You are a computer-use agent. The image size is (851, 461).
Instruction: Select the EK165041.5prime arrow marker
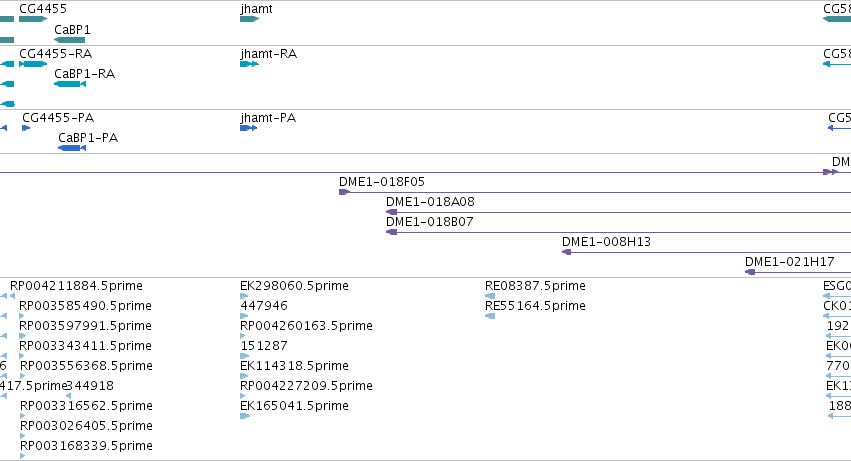pos(245,416)
